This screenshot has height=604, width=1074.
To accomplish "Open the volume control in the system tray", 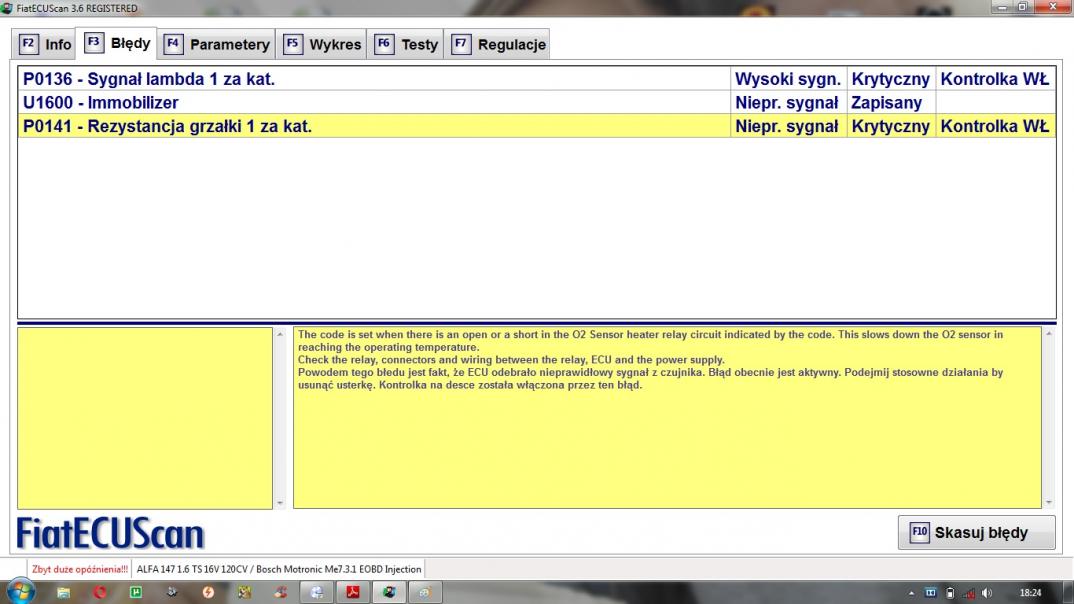I will (986, 593).
